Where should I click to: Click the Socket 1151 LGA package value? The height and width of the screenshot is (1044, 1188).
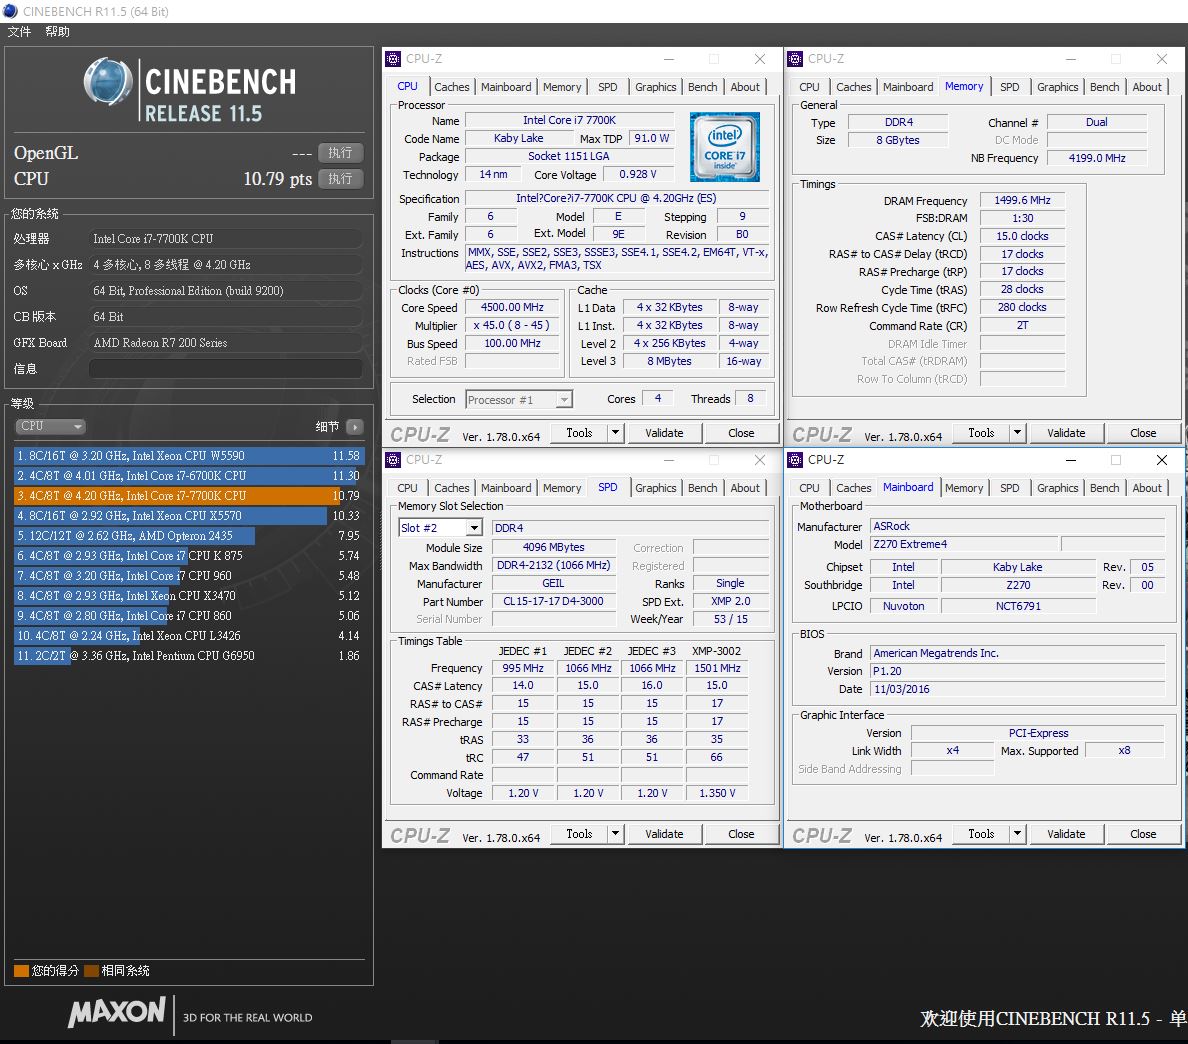tap(569, 156)
